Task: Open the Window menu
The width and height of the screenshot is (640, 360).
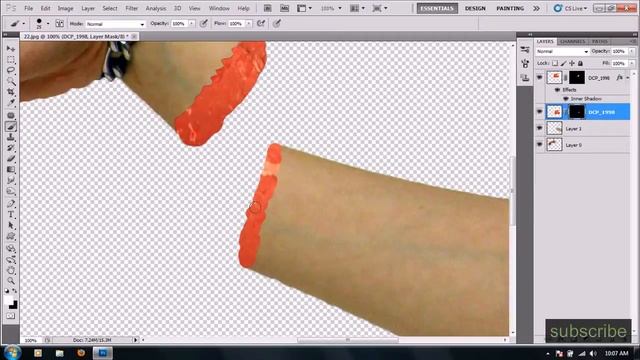Action: click(219, 8)
